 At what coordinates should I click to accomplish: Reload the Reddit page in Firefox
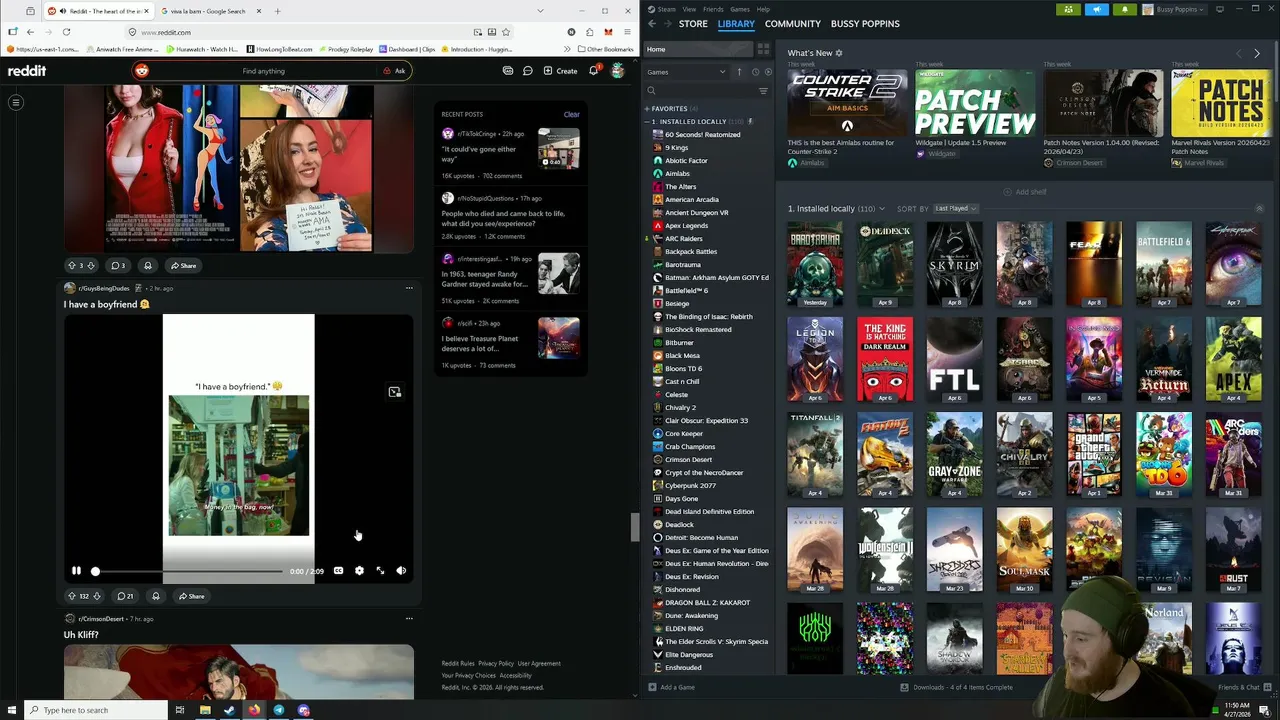66,32
